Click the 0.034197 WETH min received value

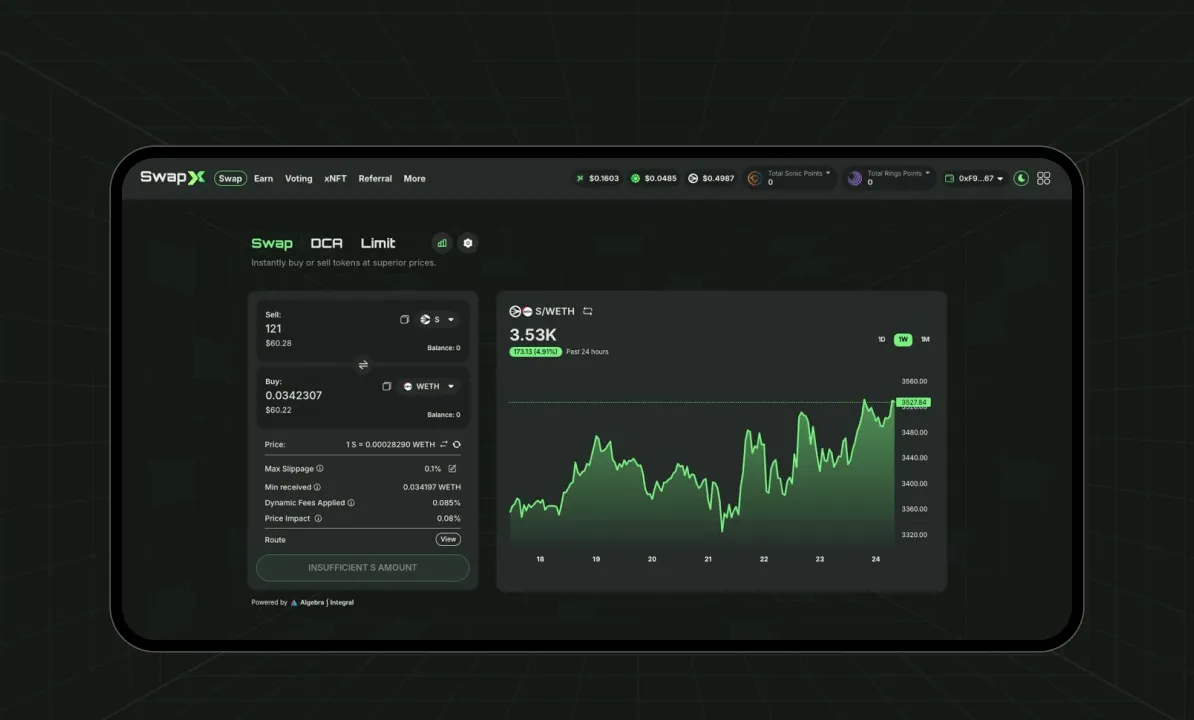coord(432,487)
